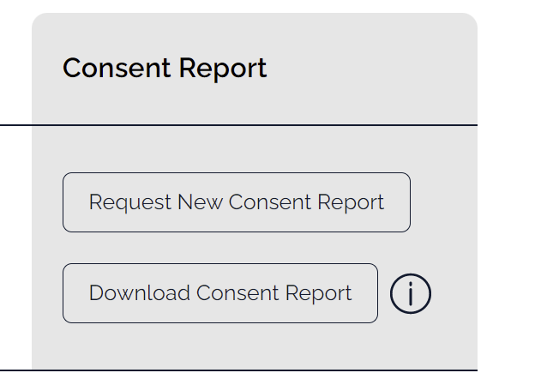Screen dimensions: 536x392
Task: Click 'New Consent Report' text in the first button
Action: coord(281,203)
